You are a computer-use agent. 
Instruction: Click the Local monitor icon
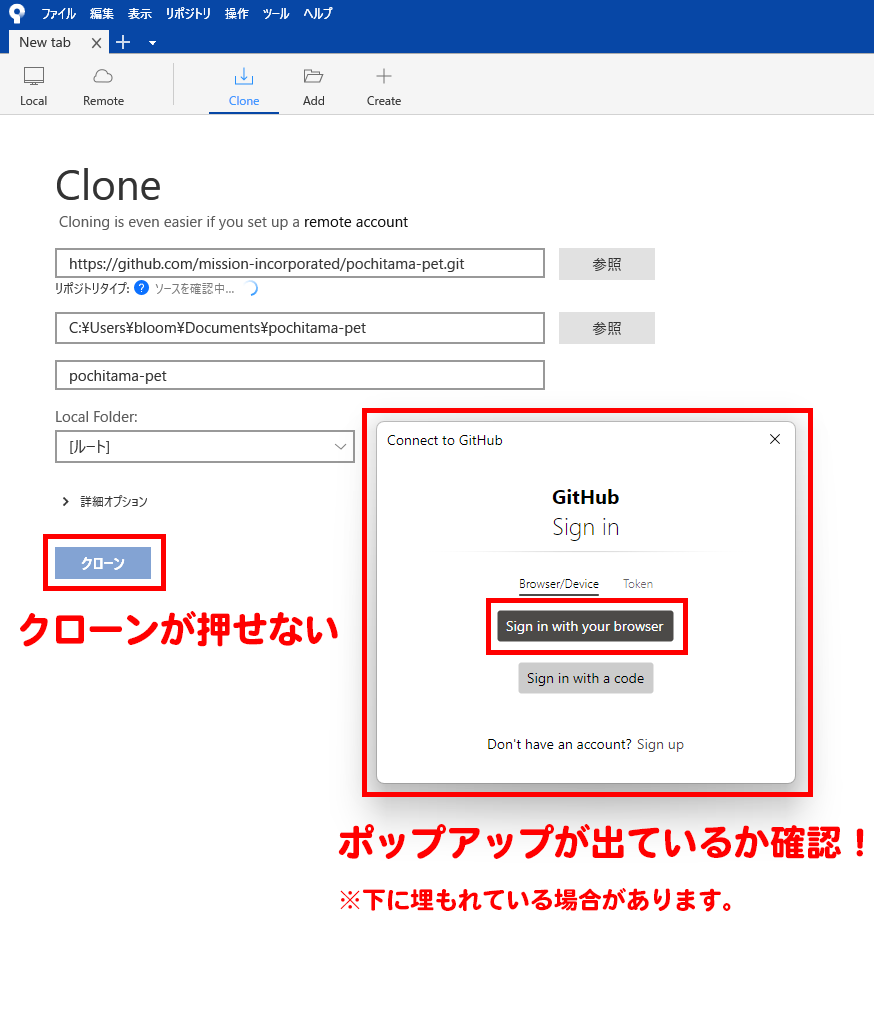click(34, 77)
